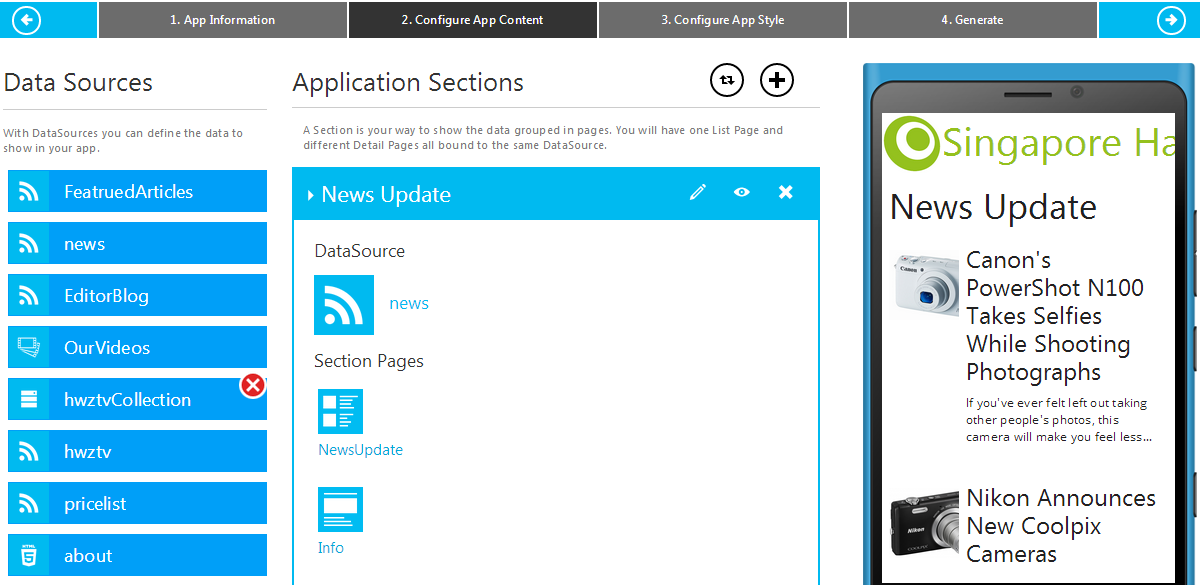Click the Canon PowerShot thumbnail in preview
The width and height of the screenshot is (1200, 585).
coord(924,285)
